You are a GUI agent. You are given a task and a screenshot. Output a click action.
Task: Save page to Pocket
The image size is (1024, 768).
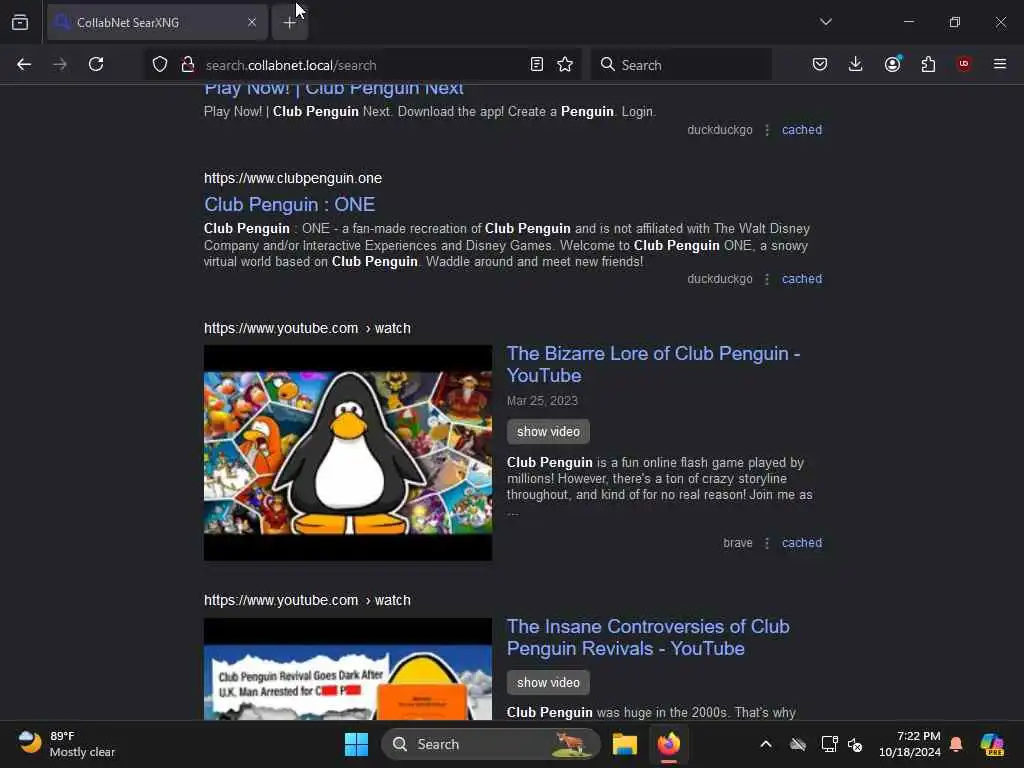point(820,64)
